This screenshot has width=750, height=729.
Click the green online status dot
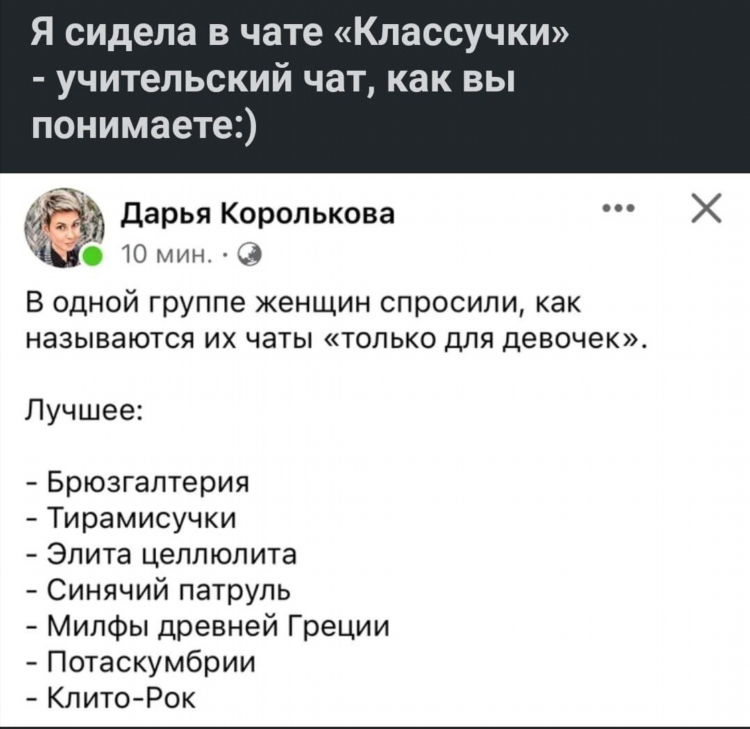point(92,256)
